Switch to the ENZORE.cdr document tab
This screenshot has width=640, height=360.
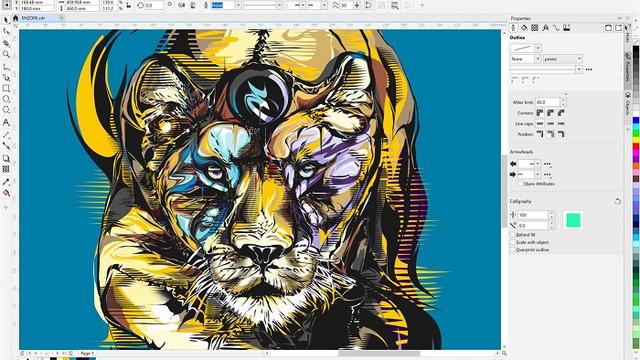33,18
